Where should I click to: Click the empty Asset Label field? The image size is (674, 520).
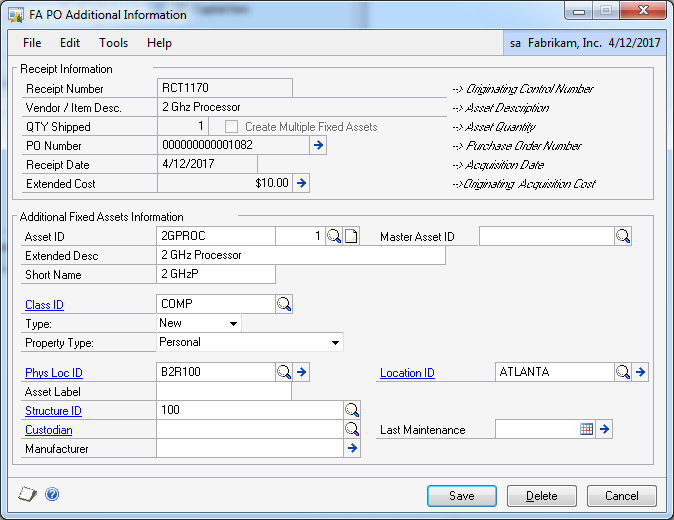click(224, 391)
